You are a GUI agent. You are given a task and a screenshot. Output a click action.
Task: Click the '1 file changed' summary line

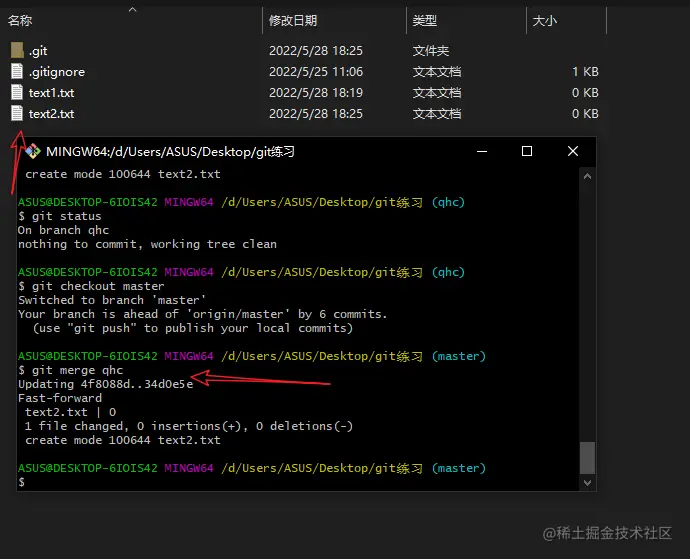pyautogui.click(x=189, y=426)
